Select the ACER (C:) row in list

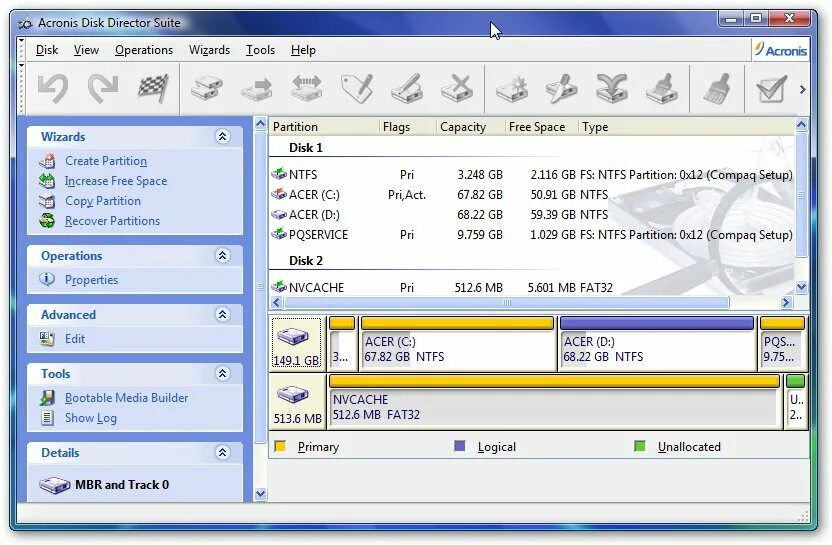(x=532, y=195)
